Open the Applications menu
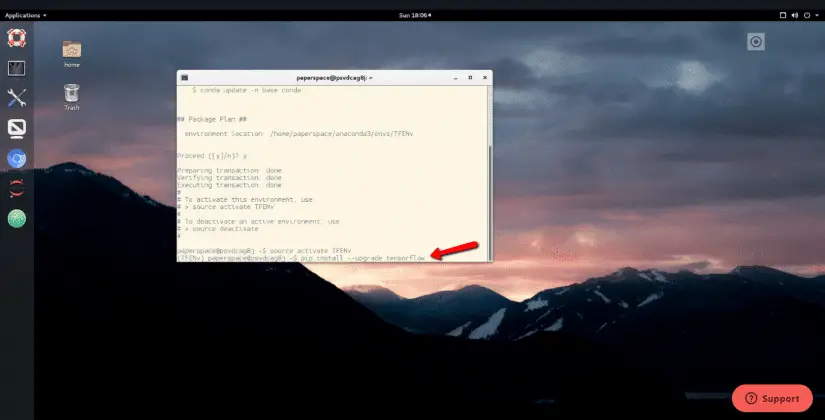Viewport: 825px width, 420px height. (x=25, y=16)
